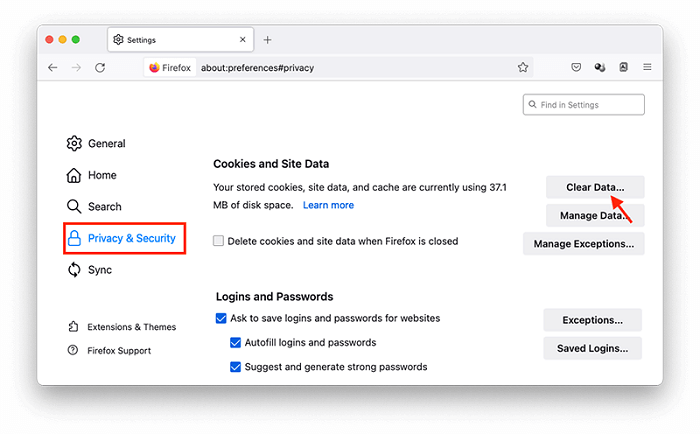Image resolution: width=700 pixels, height=434 pixels.
Task: Toggle Suggest and generate strong passwords
Action: tap(235, 367)
